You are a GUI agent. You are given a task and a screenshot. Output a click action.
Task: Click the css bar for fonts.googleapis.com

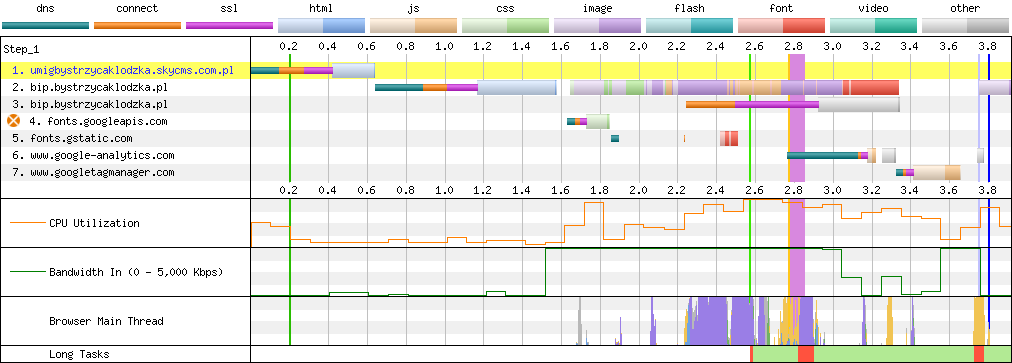coord(598,121)
